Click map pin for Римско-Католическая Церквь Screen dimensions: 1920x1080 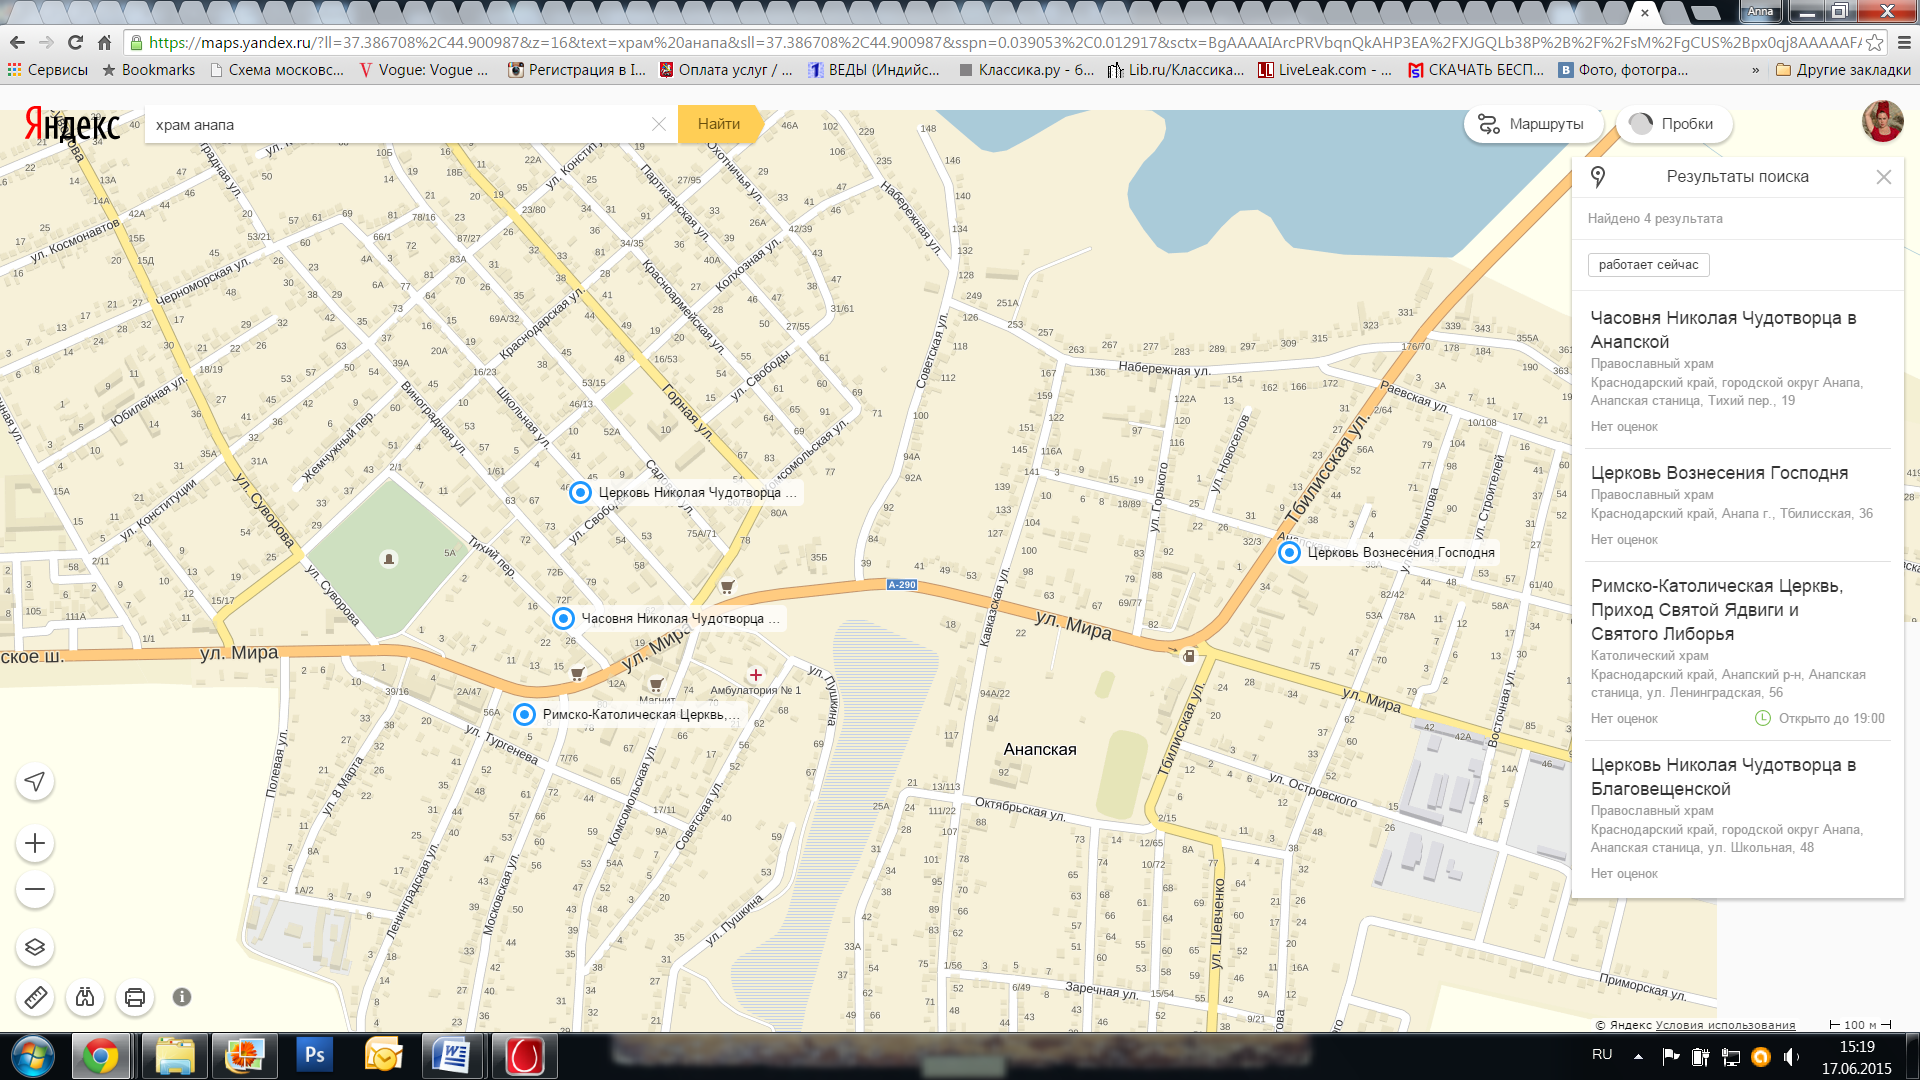pos(525,714)
